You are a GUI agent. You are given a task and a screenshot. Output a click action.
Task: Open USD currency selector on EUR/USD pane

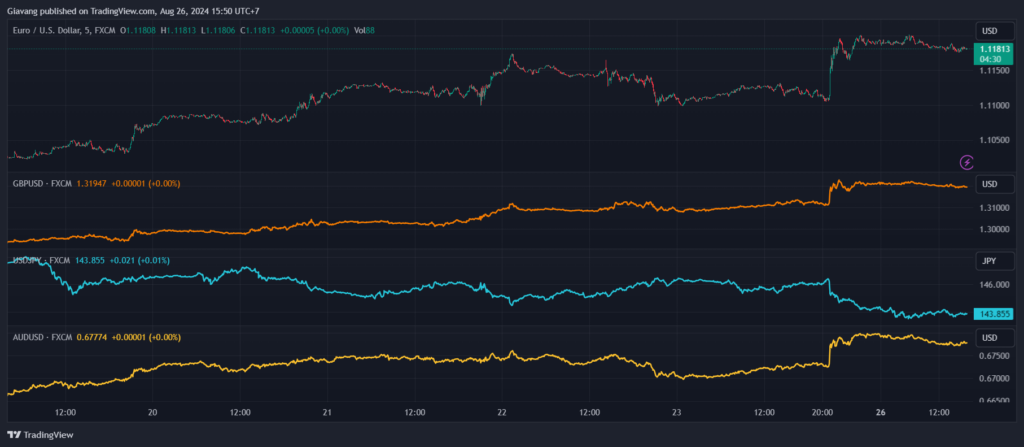tap(990, 31)
